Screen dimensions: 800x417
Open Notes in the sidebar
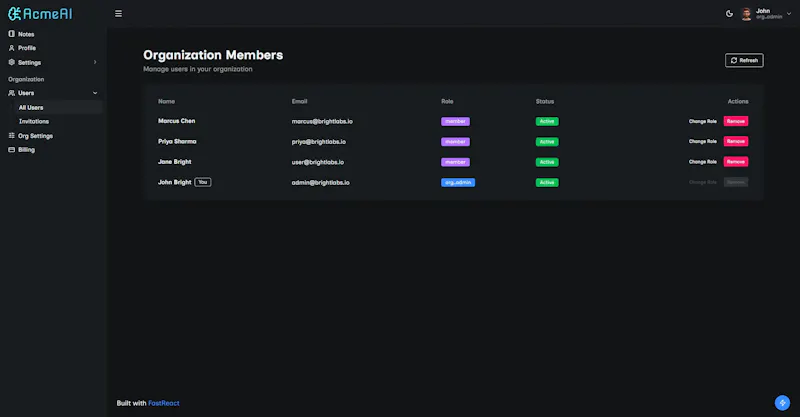point(26,34)
